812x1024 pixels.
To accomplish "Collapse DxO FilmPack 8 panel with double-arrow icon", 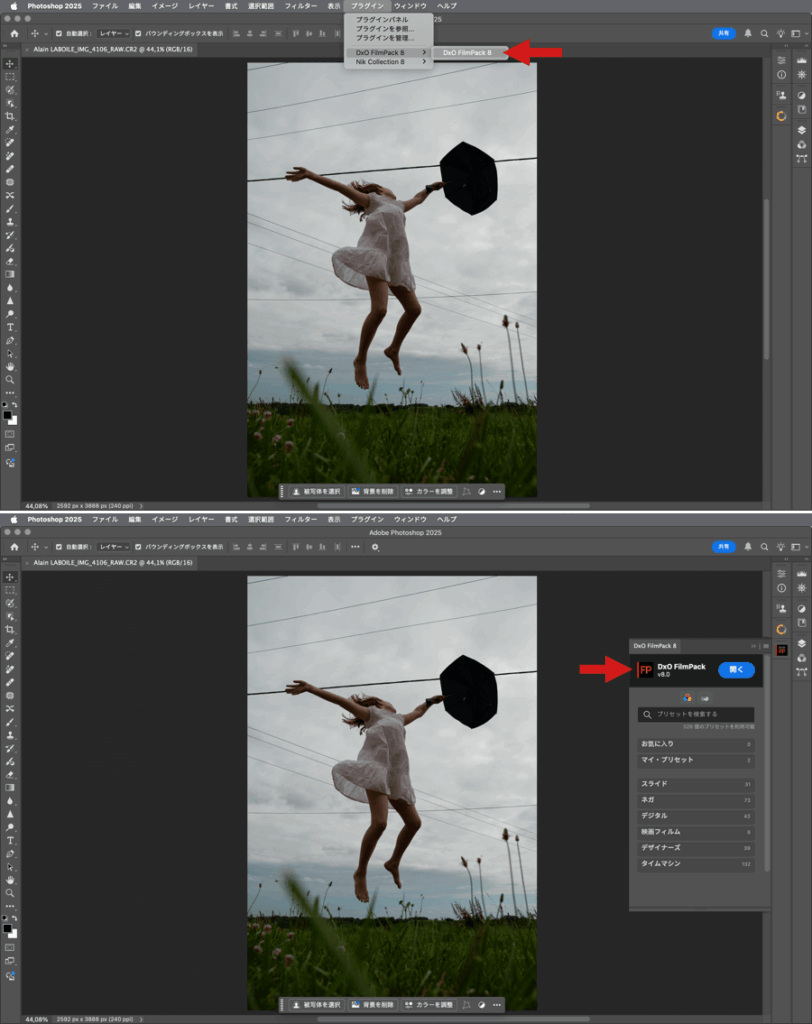I will click(x=755, y=646).
